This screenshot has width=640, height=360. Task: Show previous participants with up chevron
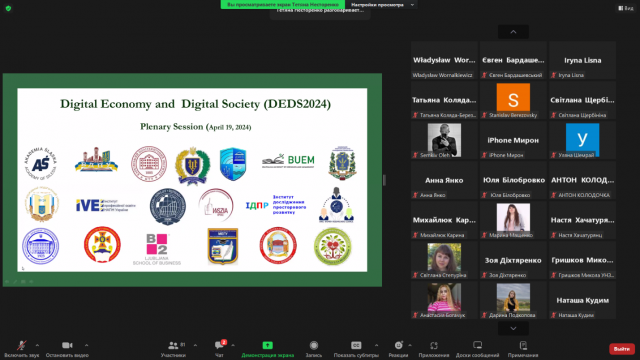click(513, 32)
